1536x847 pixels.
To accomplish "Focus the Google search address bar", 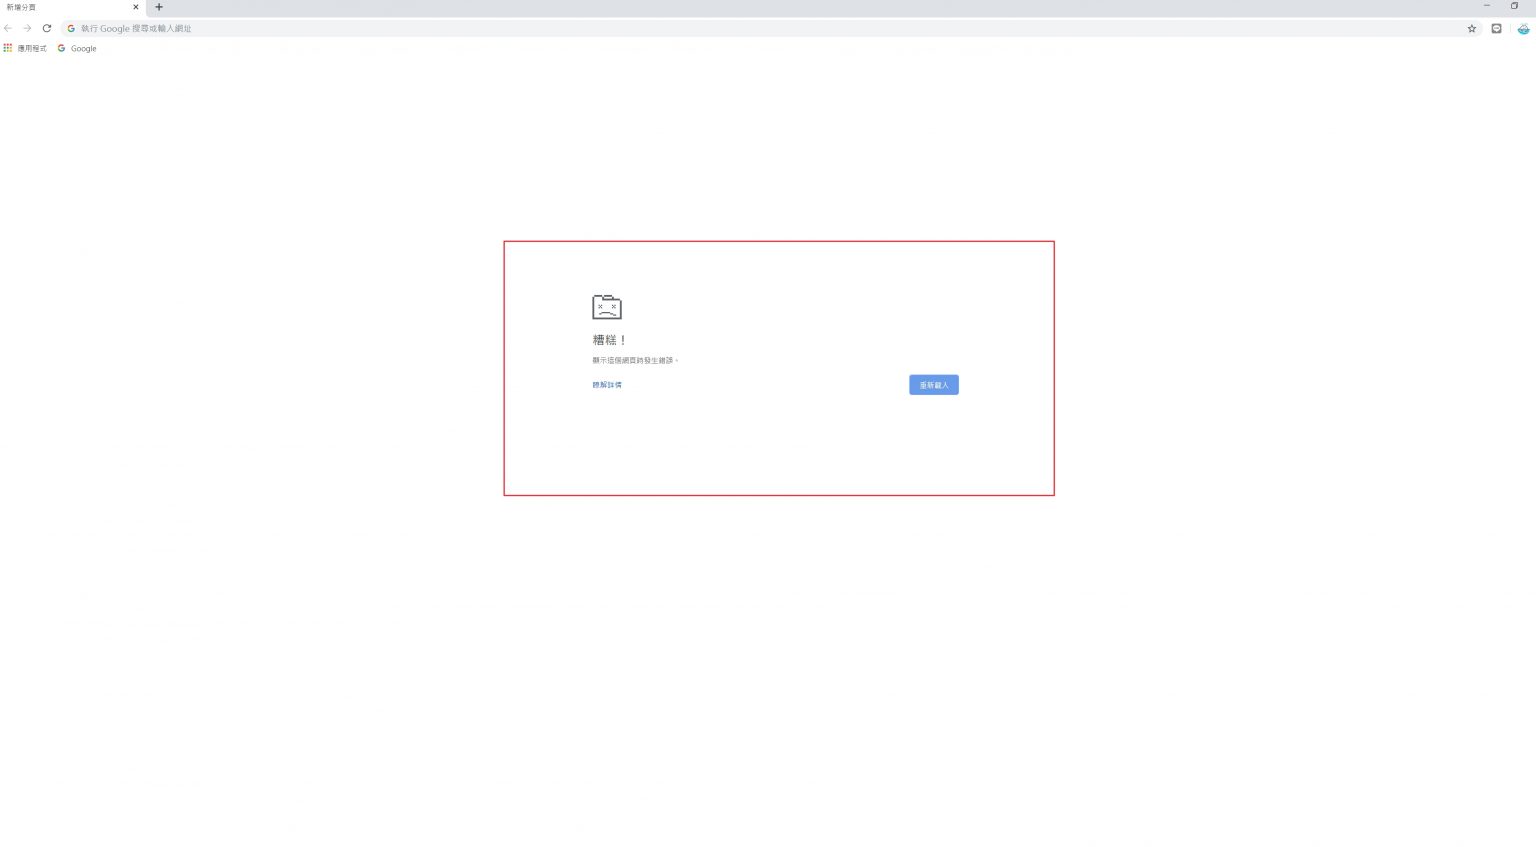I will click(700, 28).
